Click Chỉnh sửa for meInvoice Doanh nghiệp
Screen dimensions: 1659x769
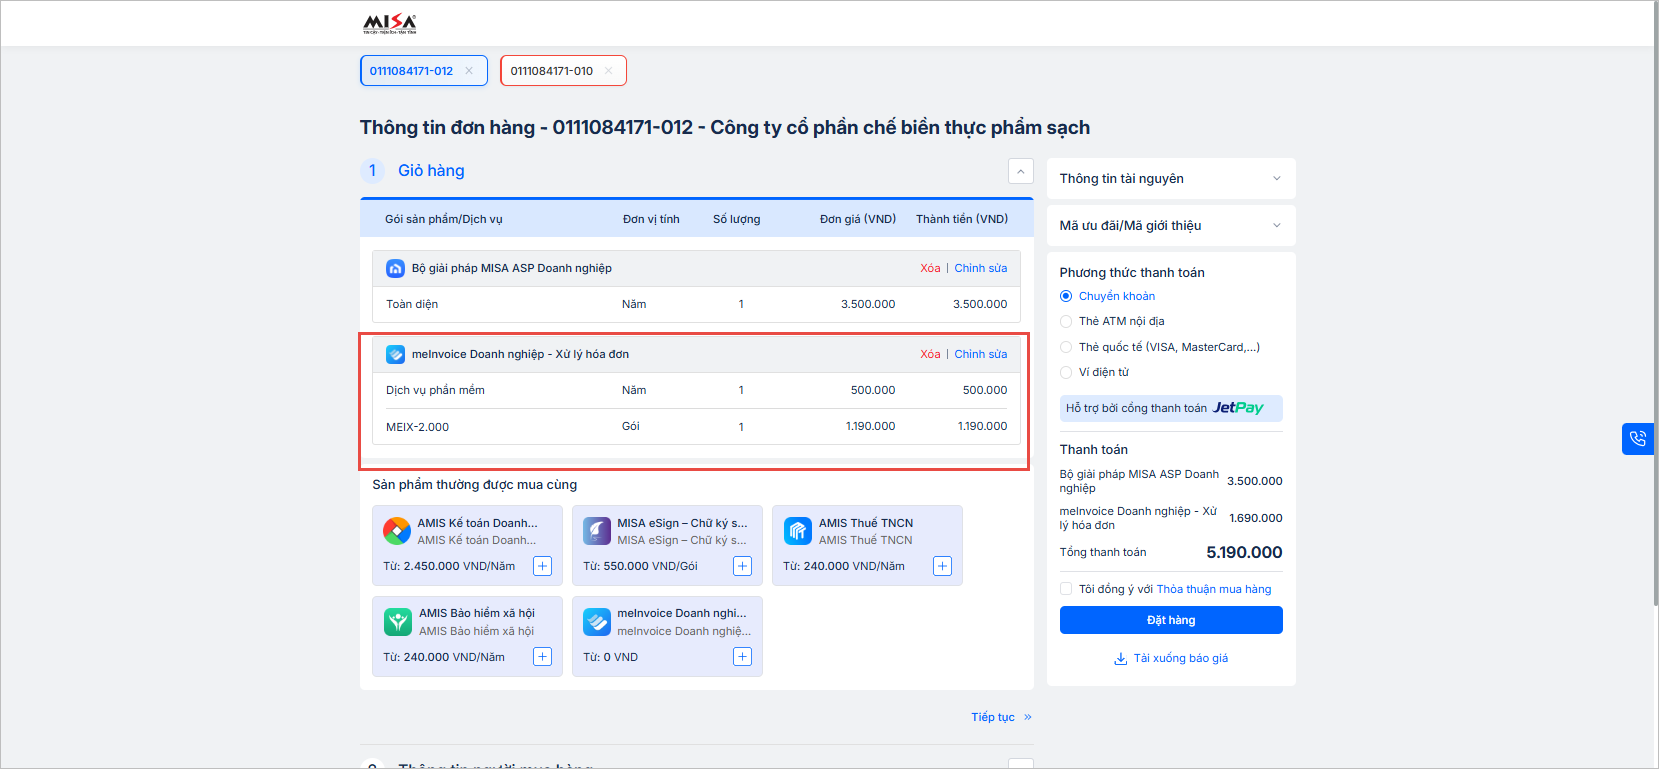click(980, 354)
